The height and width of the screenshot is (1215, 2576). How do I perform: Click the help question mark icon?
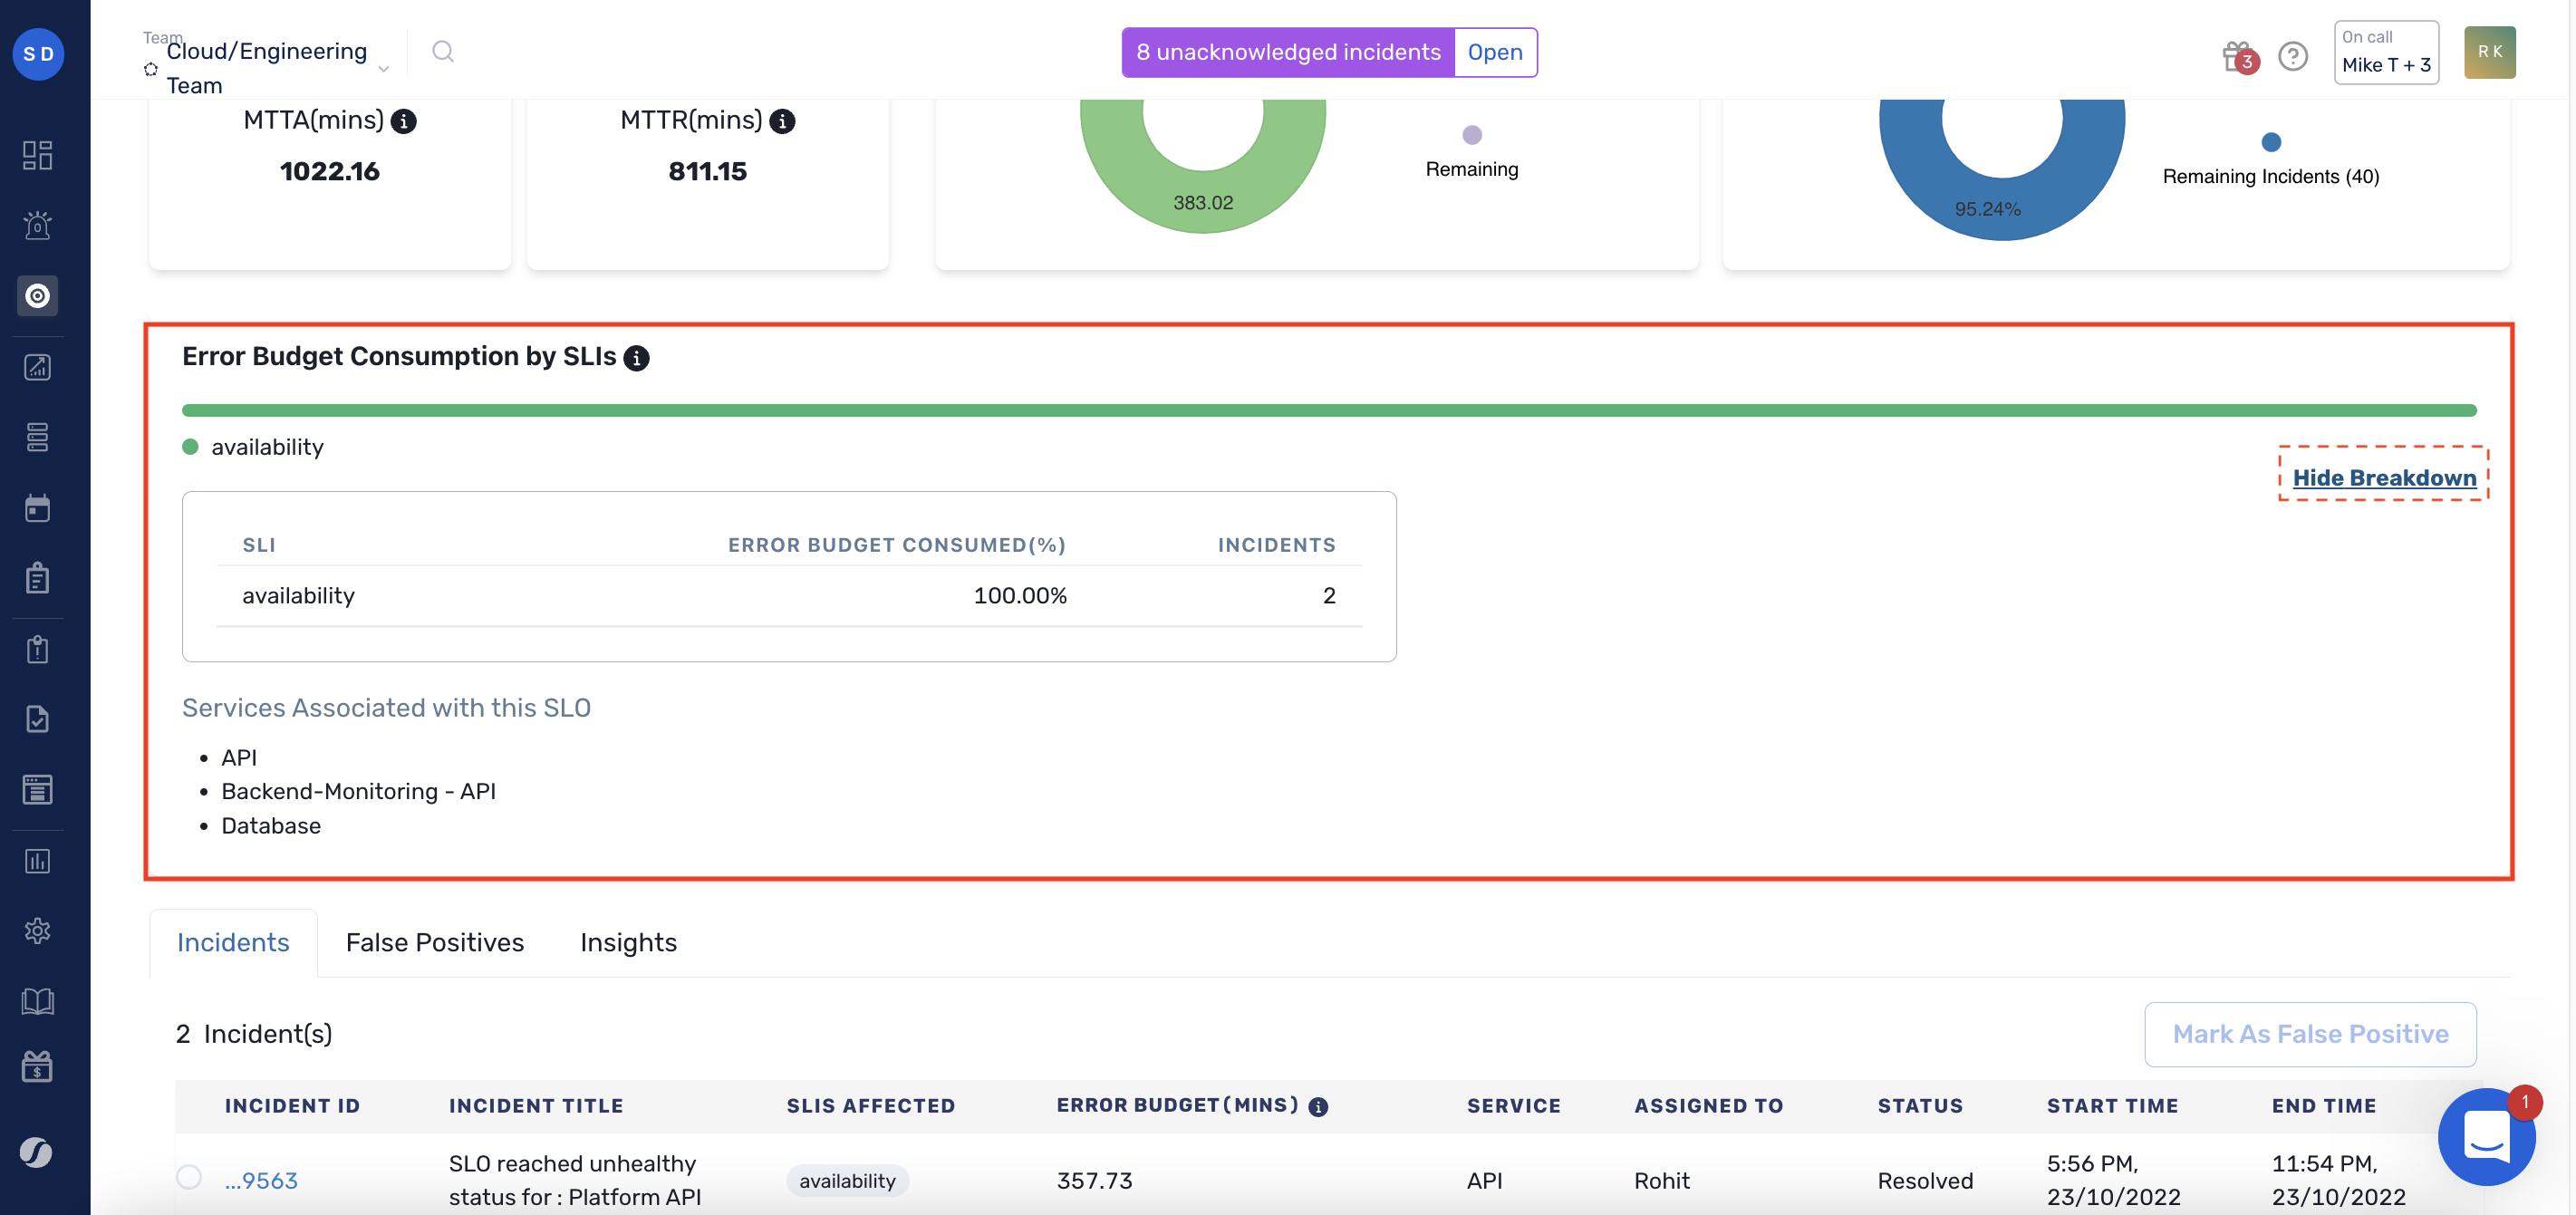point(2293,56)
